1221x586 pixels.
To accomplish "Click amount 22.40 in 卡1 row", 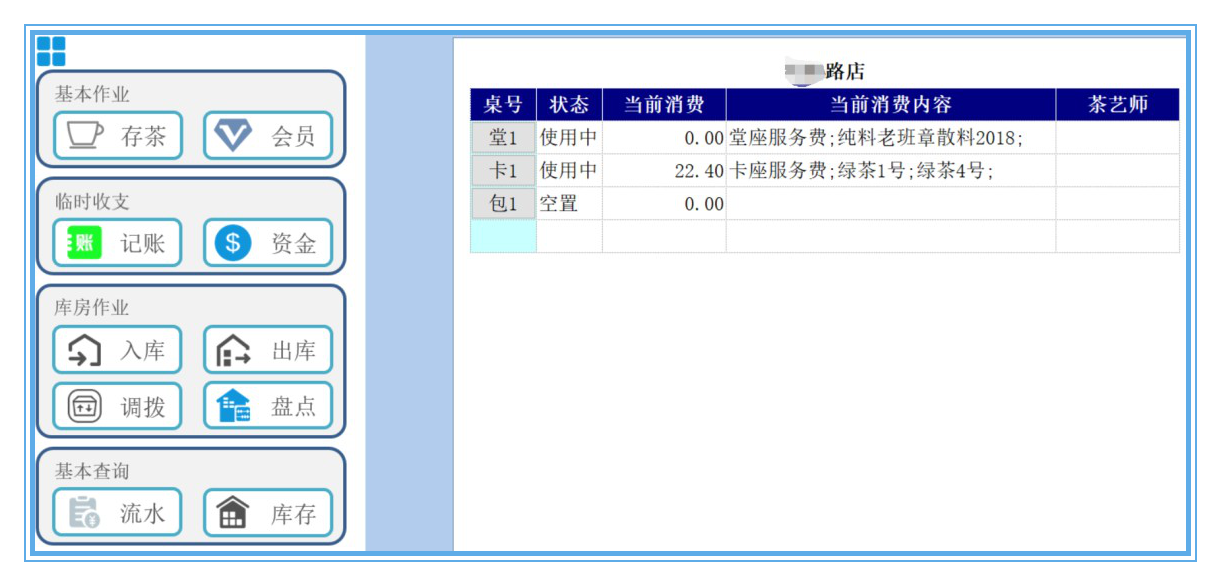I will tap(664, 171).
